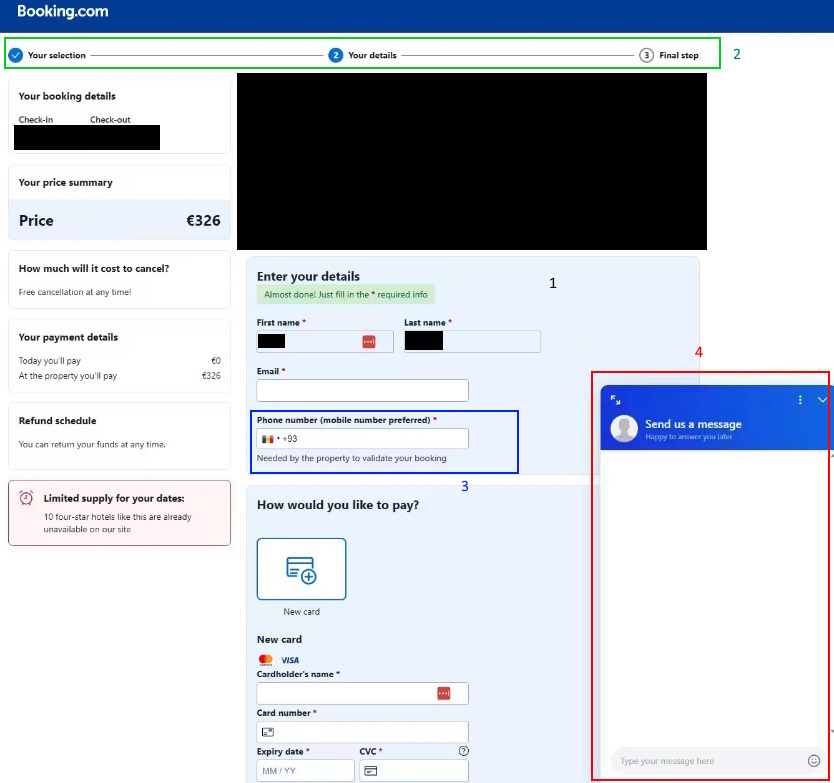Click the VISA logo
This screenshot has height=783, width=834.
290,660
